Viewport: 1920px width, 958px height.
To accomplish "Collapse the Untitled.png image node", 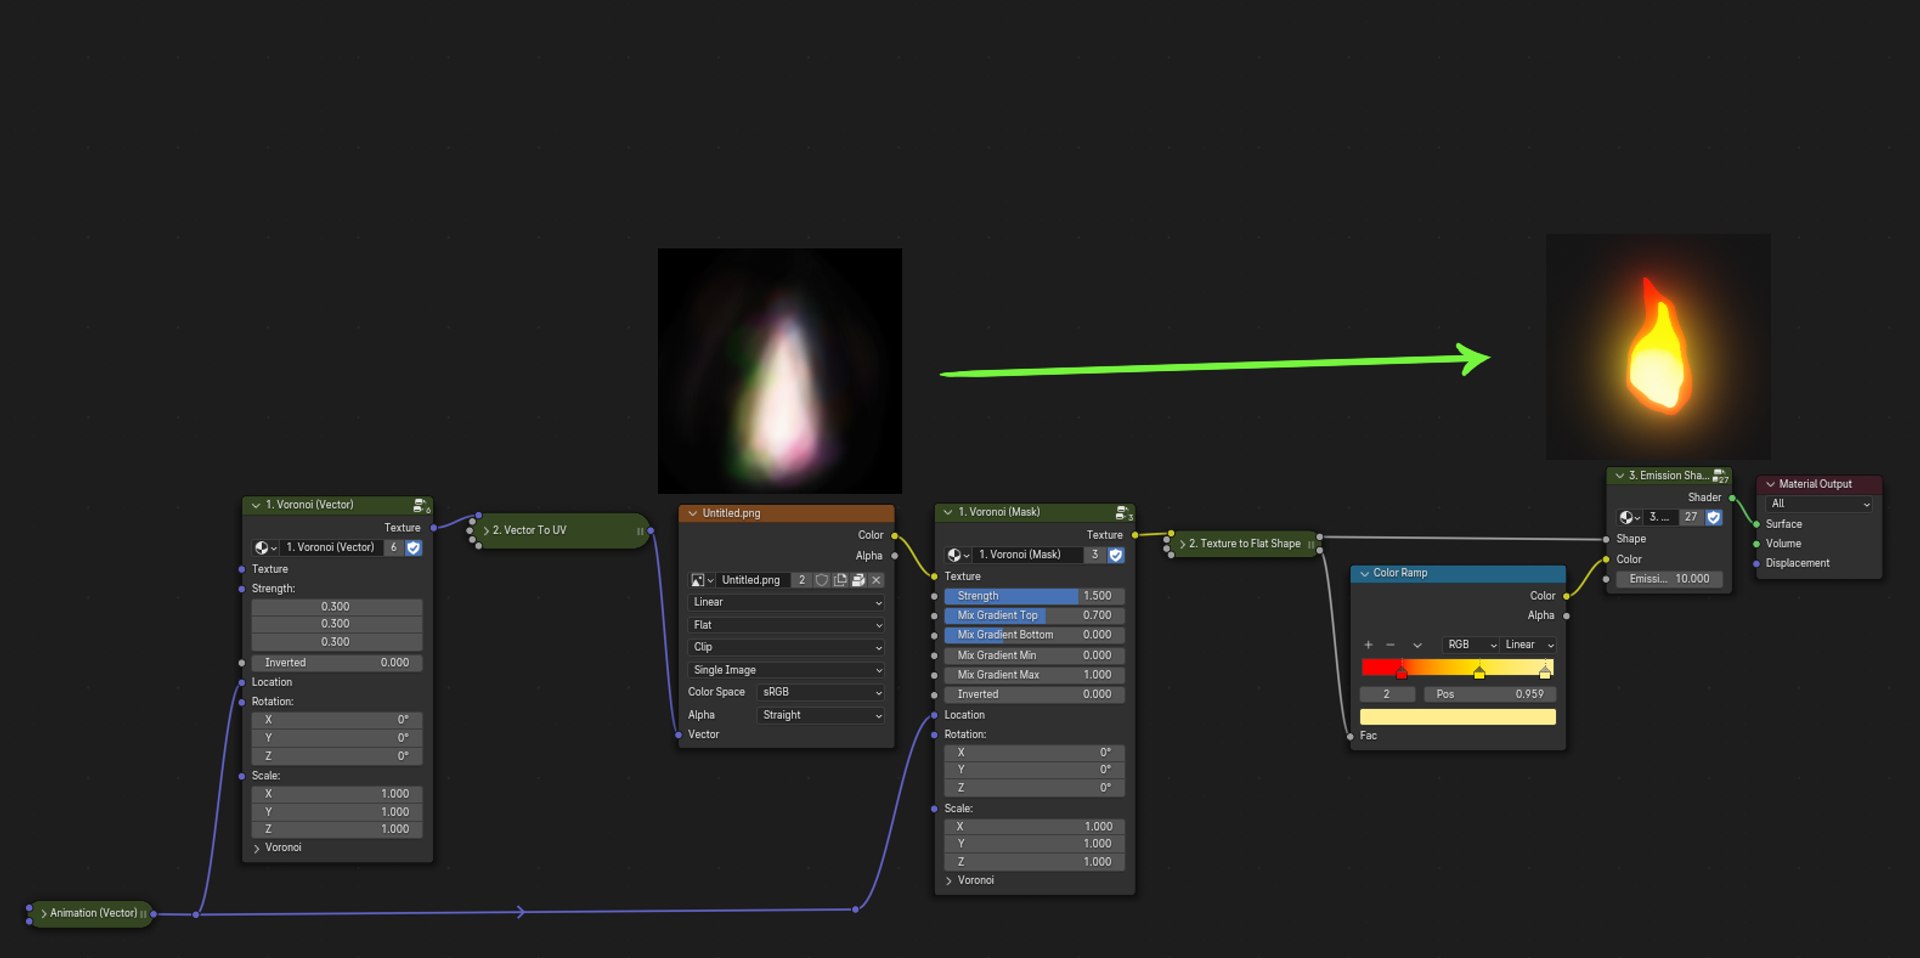I will (x=692, y=513).
